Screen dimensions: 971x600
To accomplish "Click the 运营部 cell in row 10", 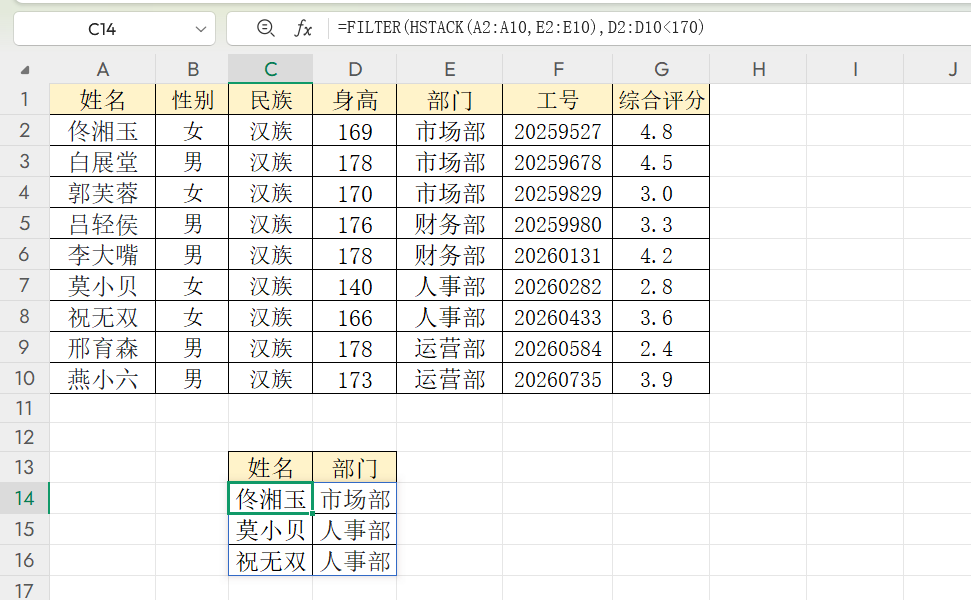I will click(450, 380).
